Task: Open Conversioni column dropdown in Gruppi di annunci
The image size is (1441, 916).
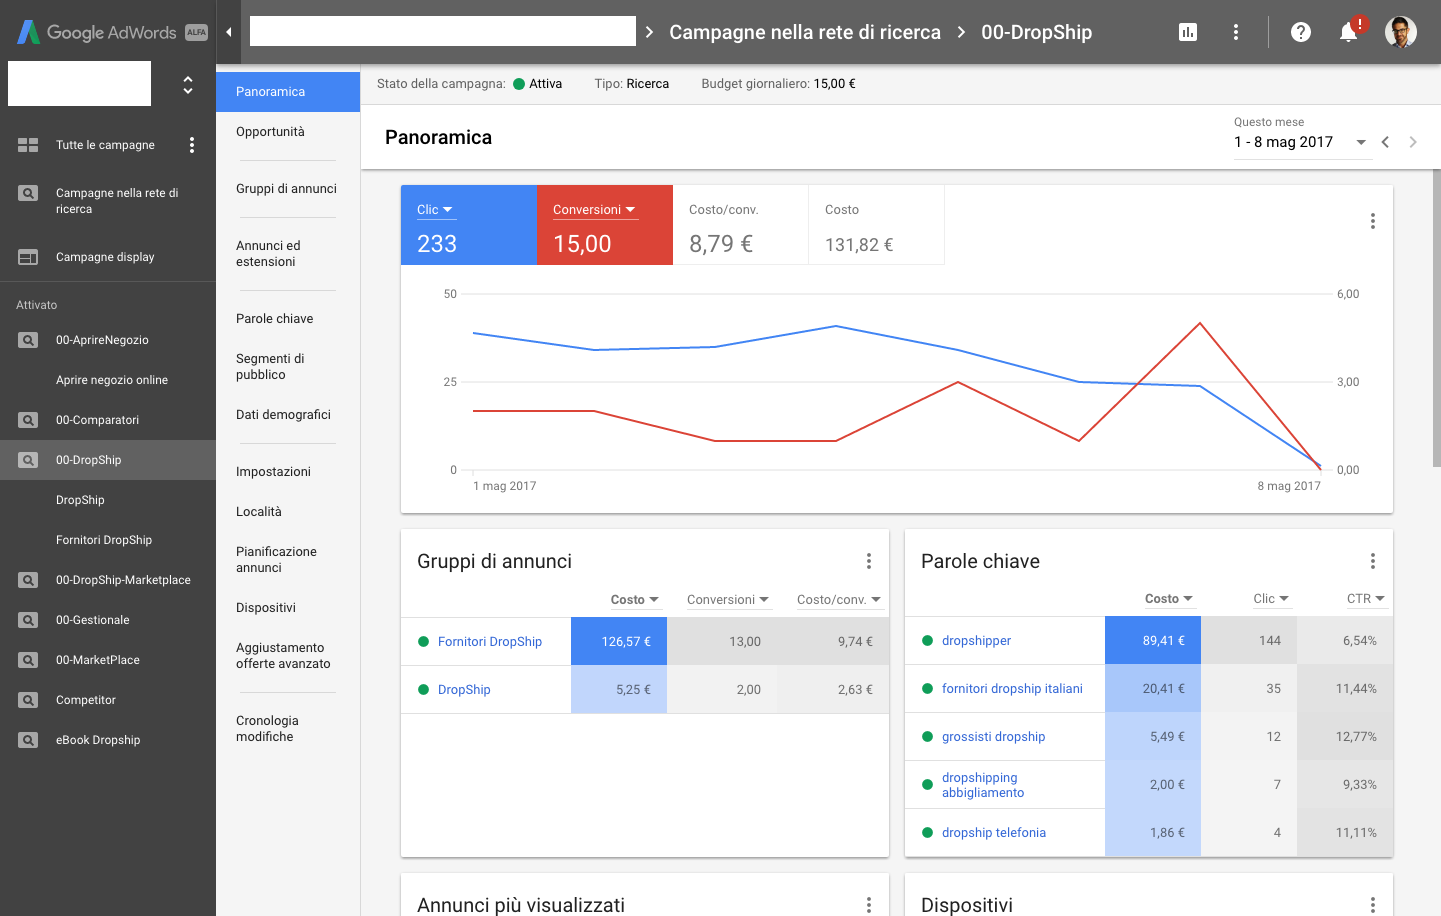Action: (x=728, y=600)
